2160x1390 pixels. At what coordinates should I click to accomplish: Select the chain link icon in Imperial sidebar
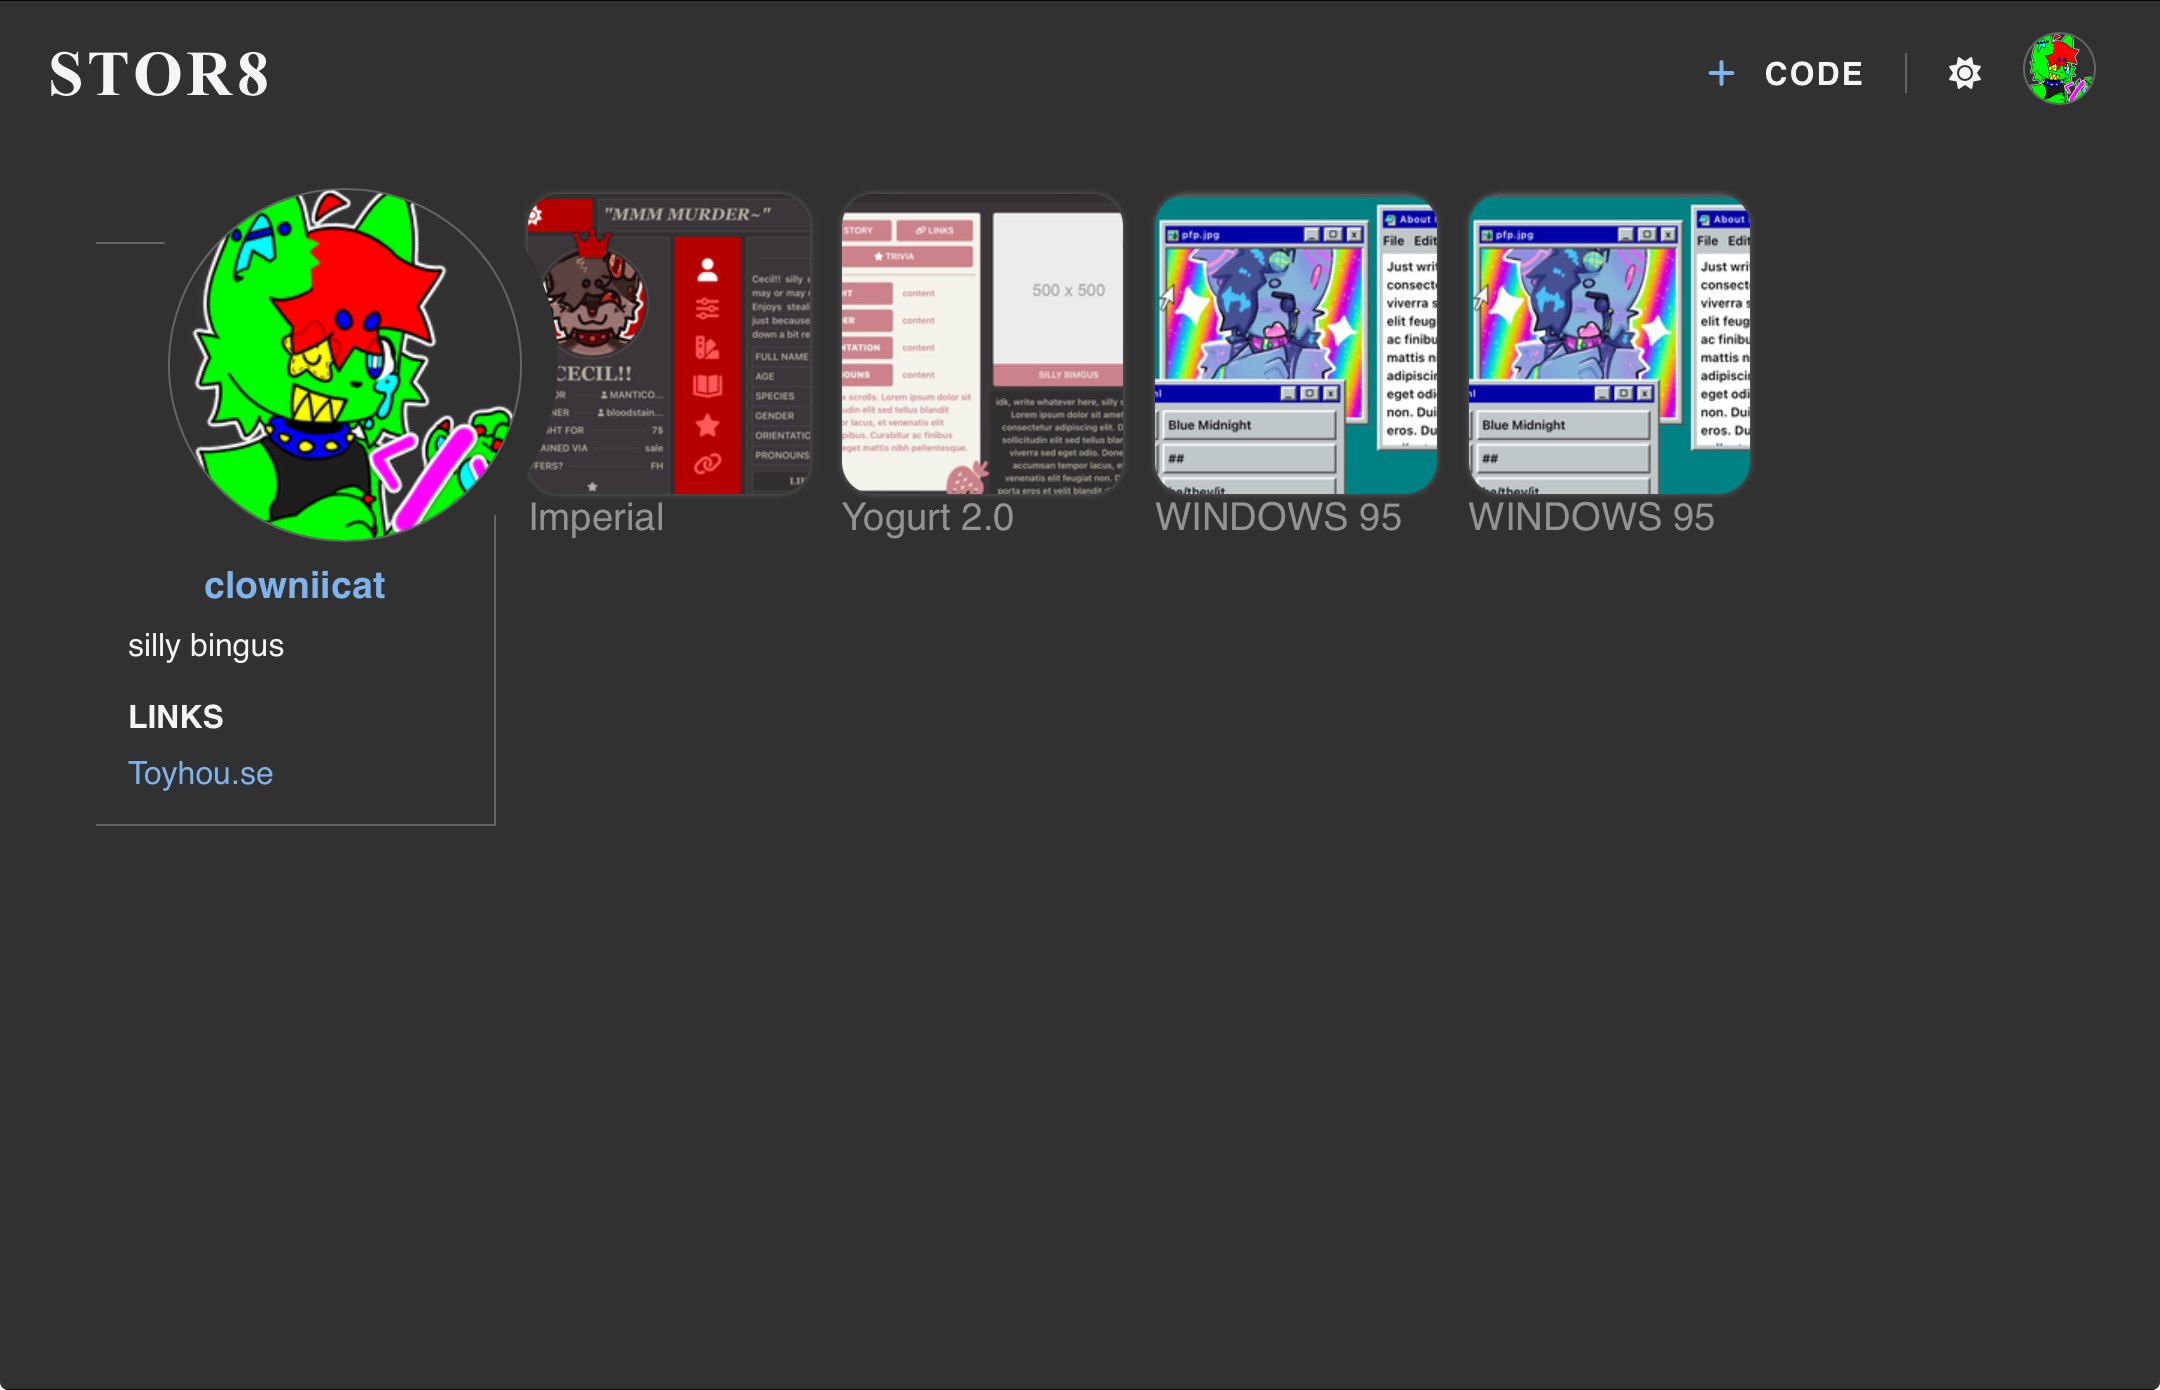tap(708, 463)
